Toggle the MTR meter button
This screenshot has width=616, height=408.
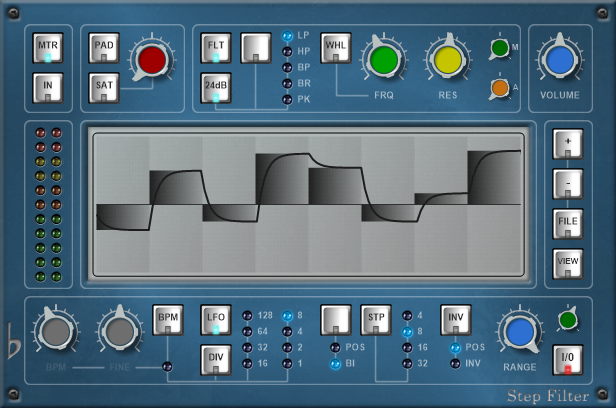coord(48,49)
